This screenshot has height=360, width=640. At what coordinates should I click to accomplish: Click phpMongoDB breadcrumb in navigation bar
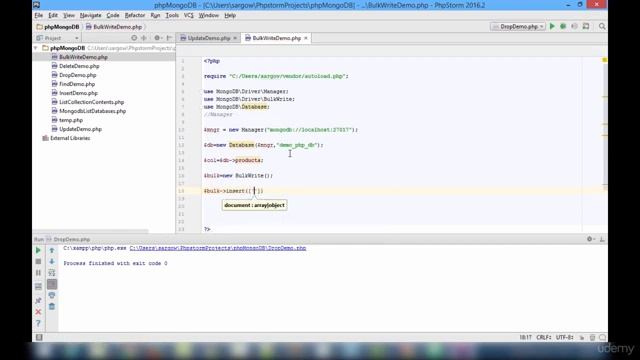coord(58,27)
